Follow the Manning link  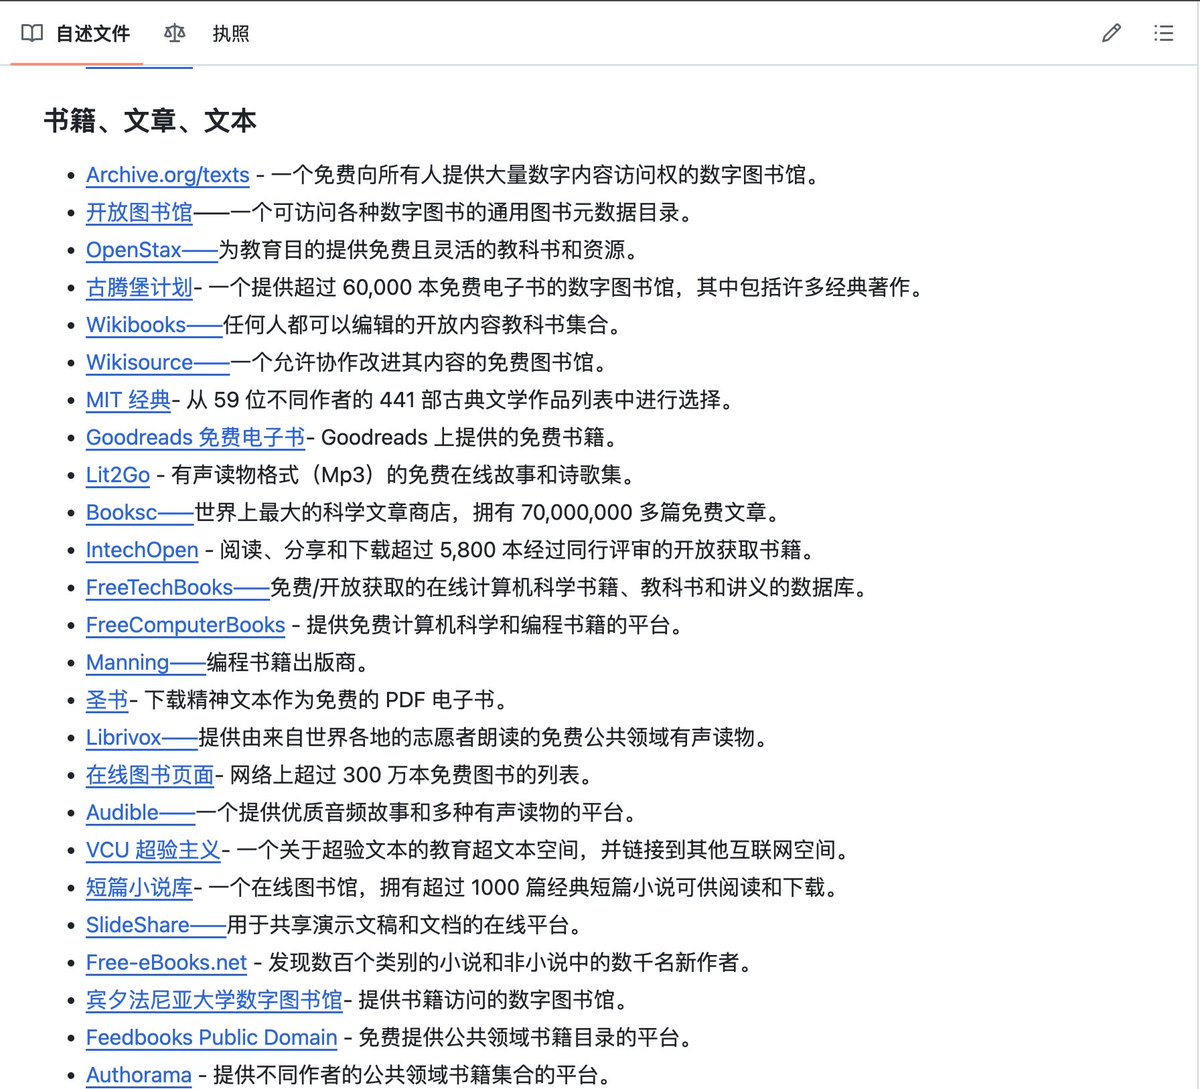click(x=146, y=662)
